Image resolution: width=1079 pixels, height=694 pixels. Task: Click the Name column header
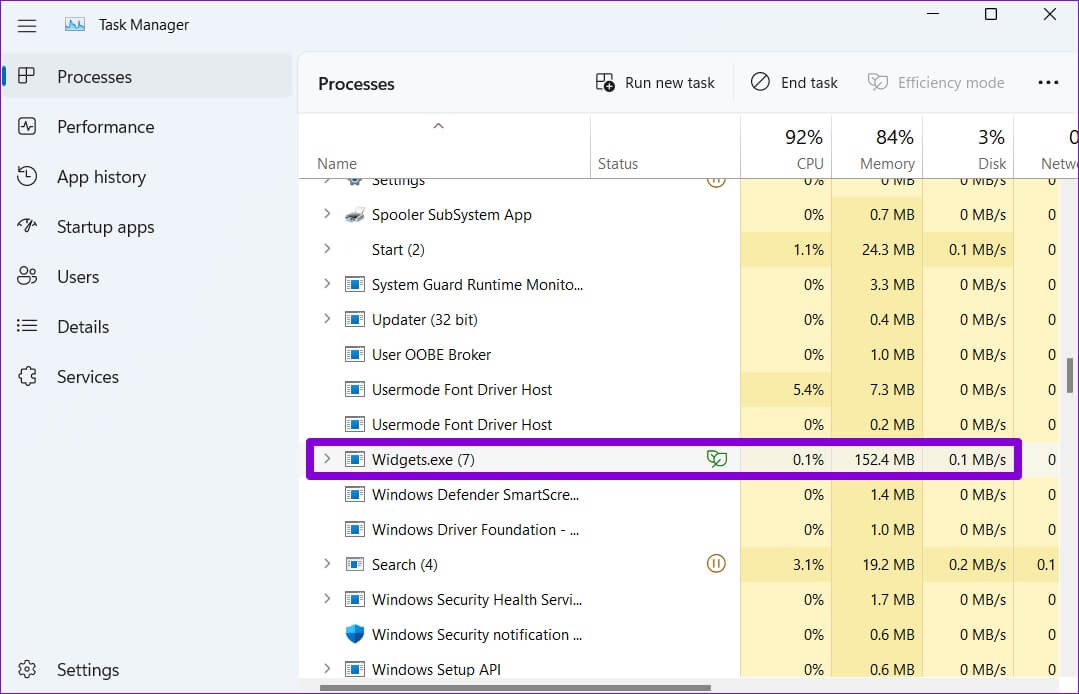[445, 147]
